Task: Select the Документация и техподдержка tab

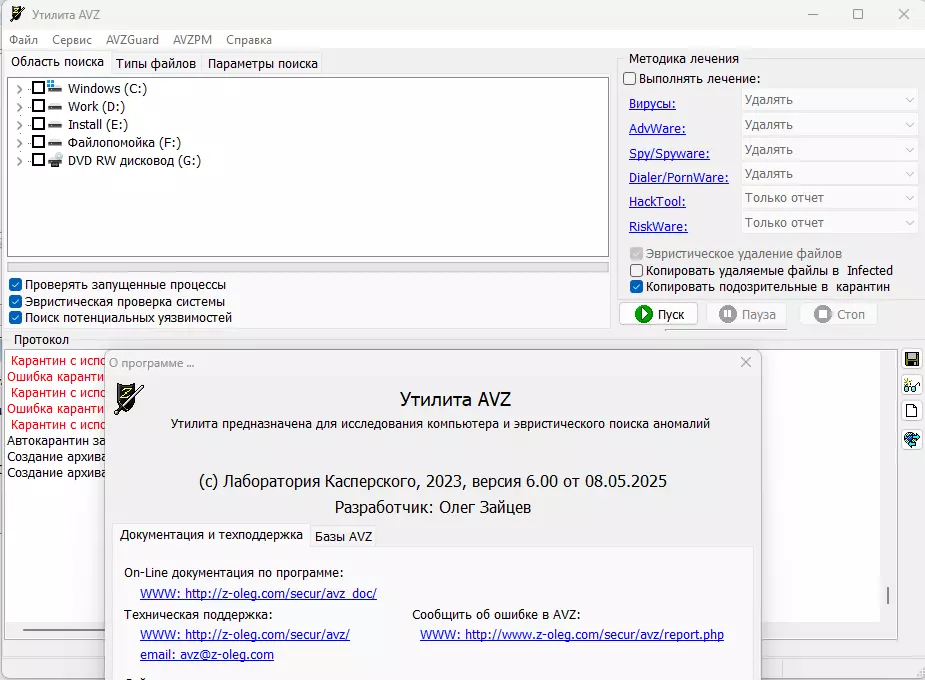Action: pyautogui.click(x=211, y=535)
